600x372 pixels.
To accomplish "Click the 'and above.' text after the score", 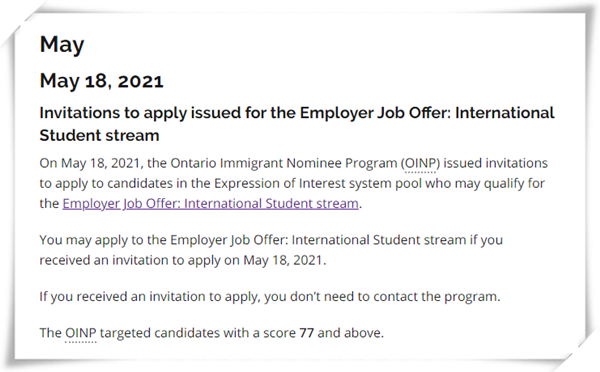I will [x=351, y=333].
